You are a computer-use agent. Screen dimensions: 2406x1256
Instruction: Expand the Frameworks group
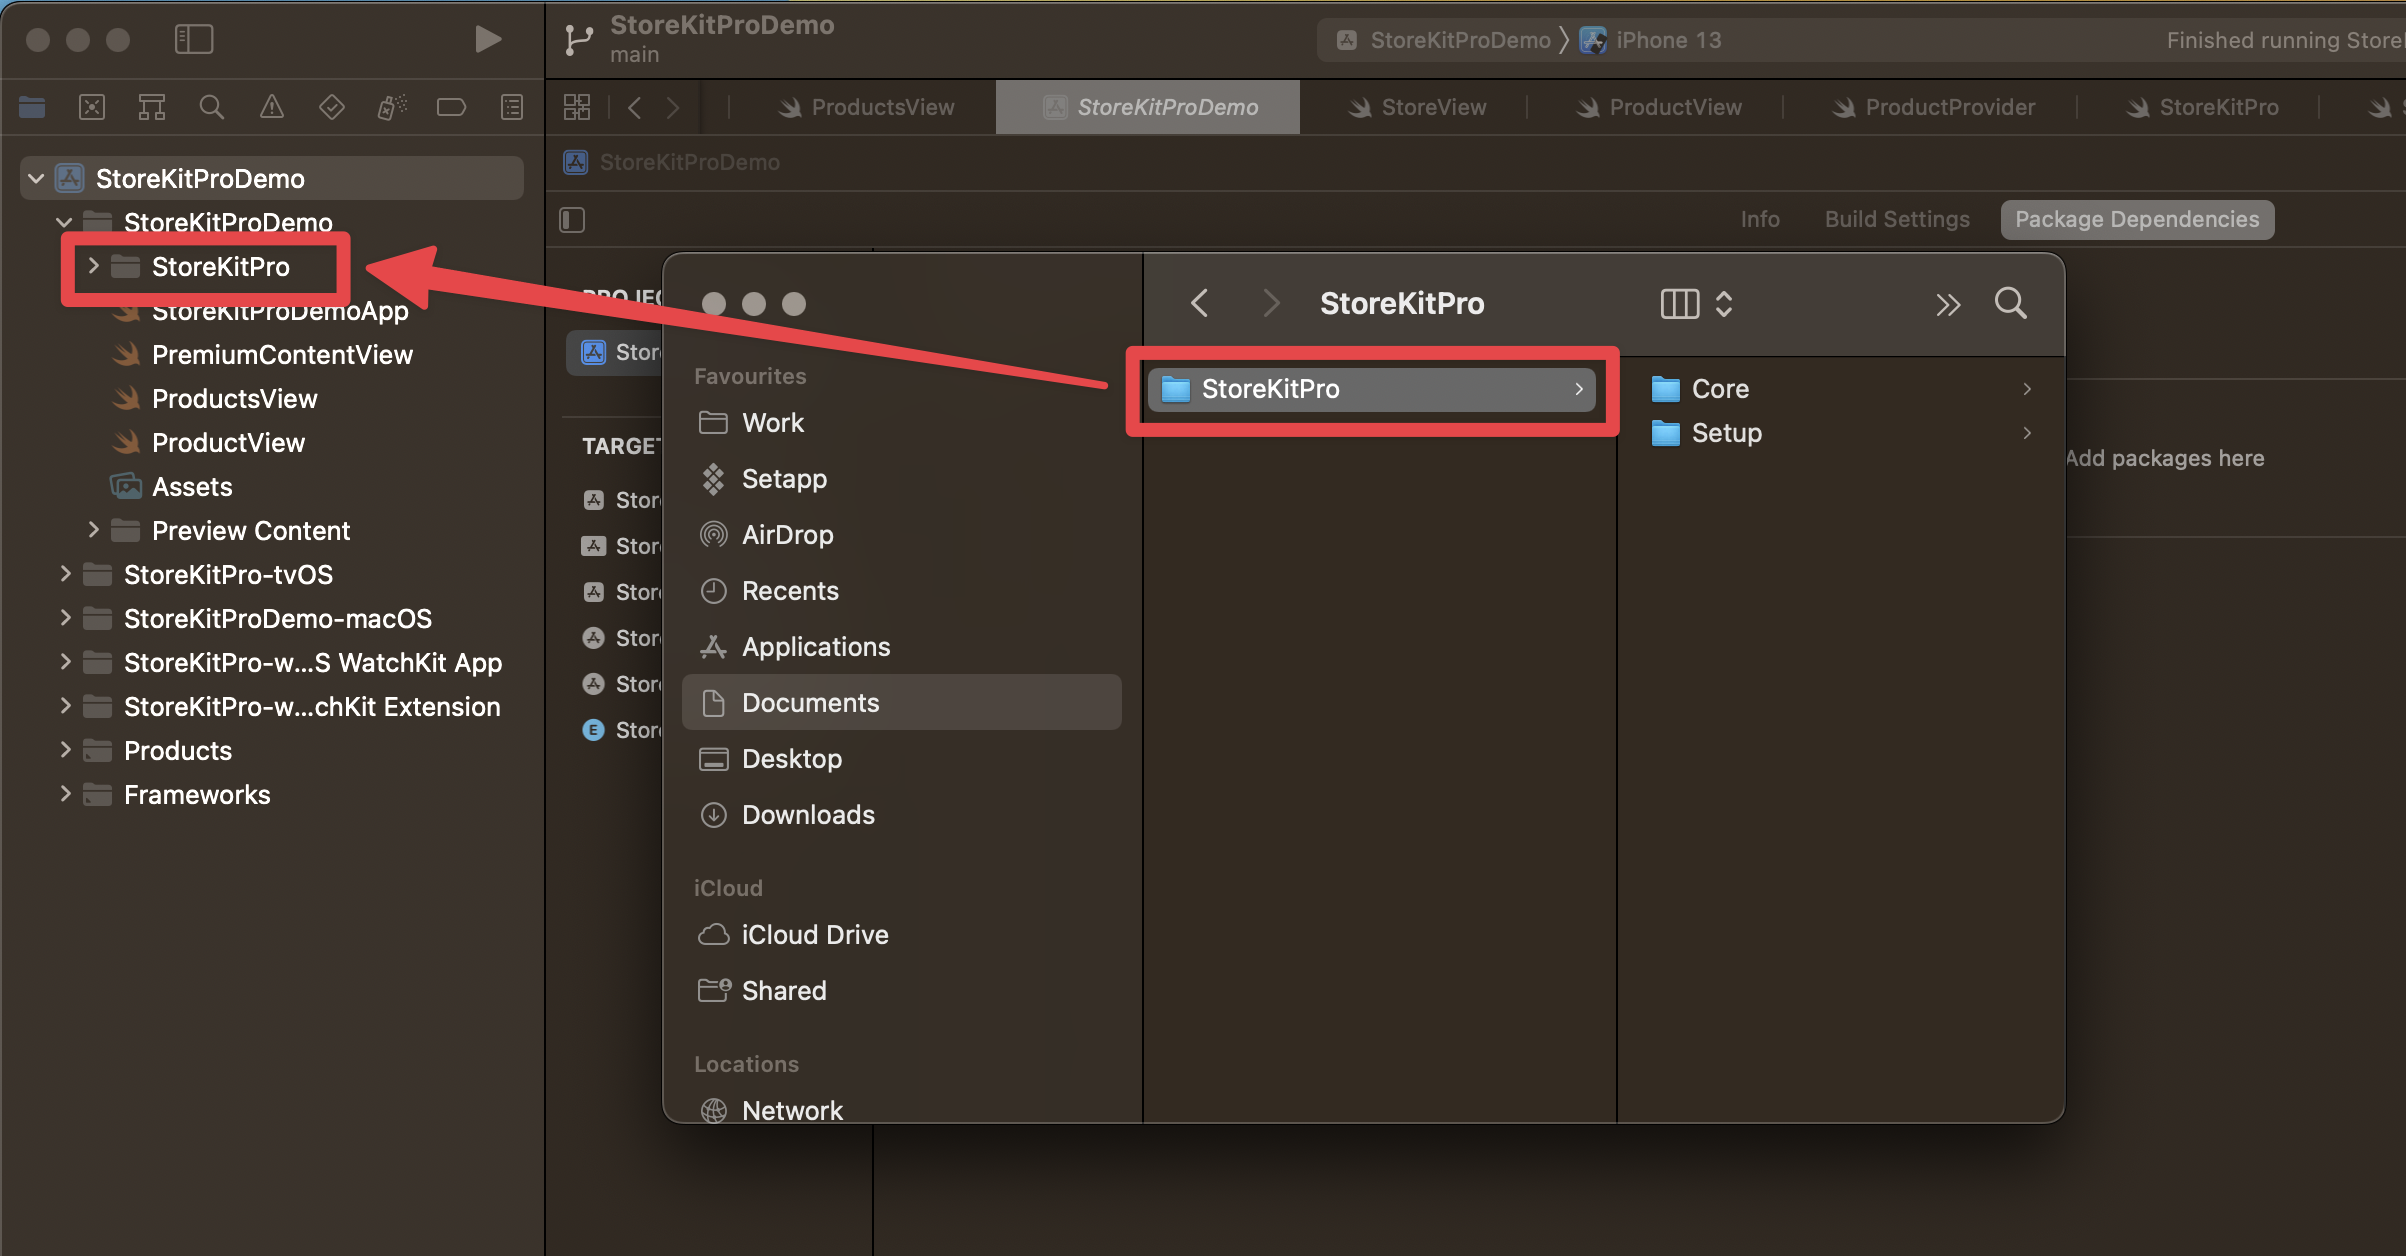point(65,794)
